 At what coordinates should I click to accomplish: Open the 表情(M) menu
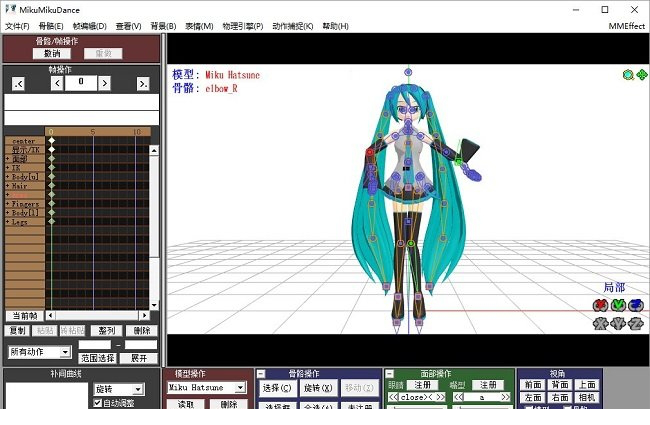199,26
